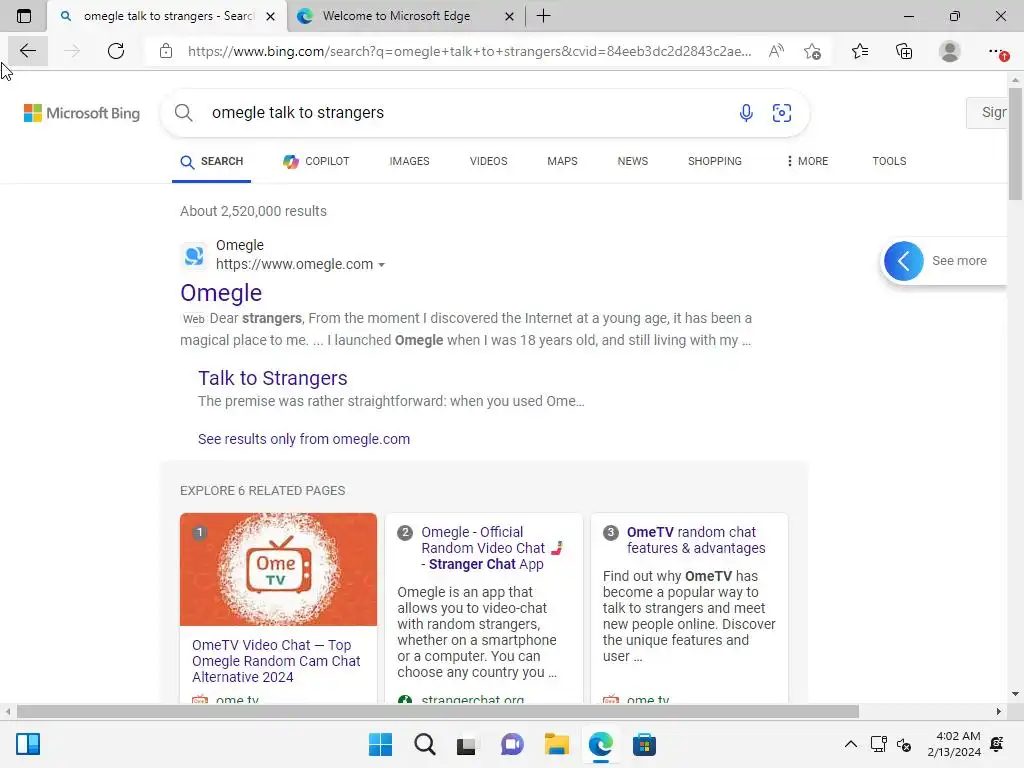
Task: Switch to MAPS results tab
Action: 562,161
